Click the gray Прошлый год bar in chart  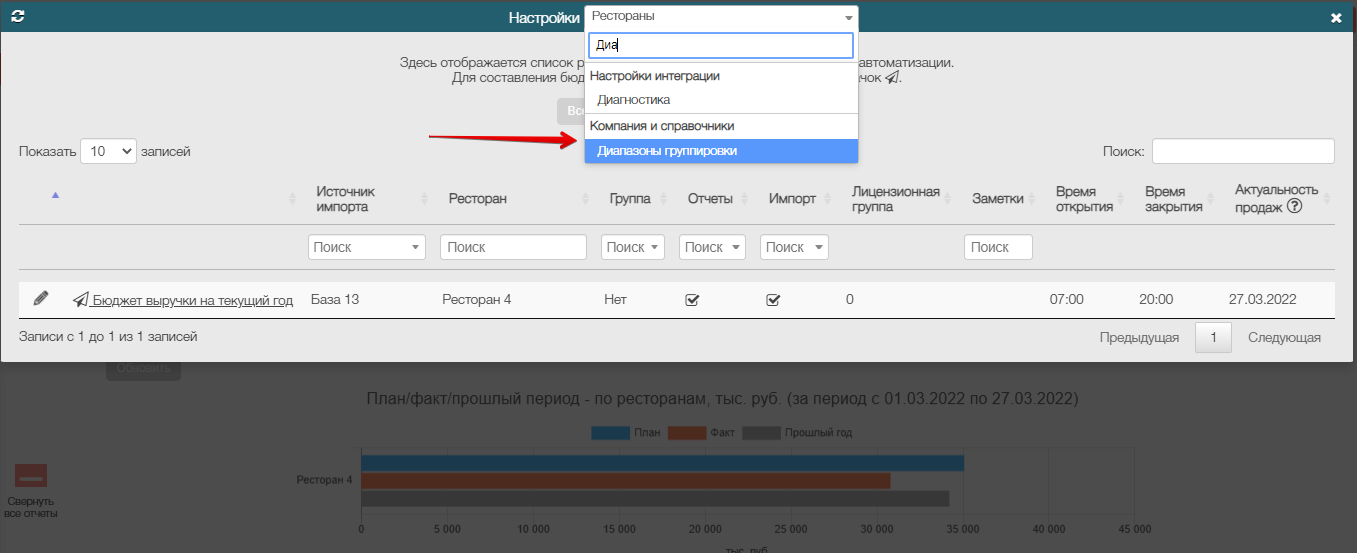pyautogui.click(x=655, y=498)
